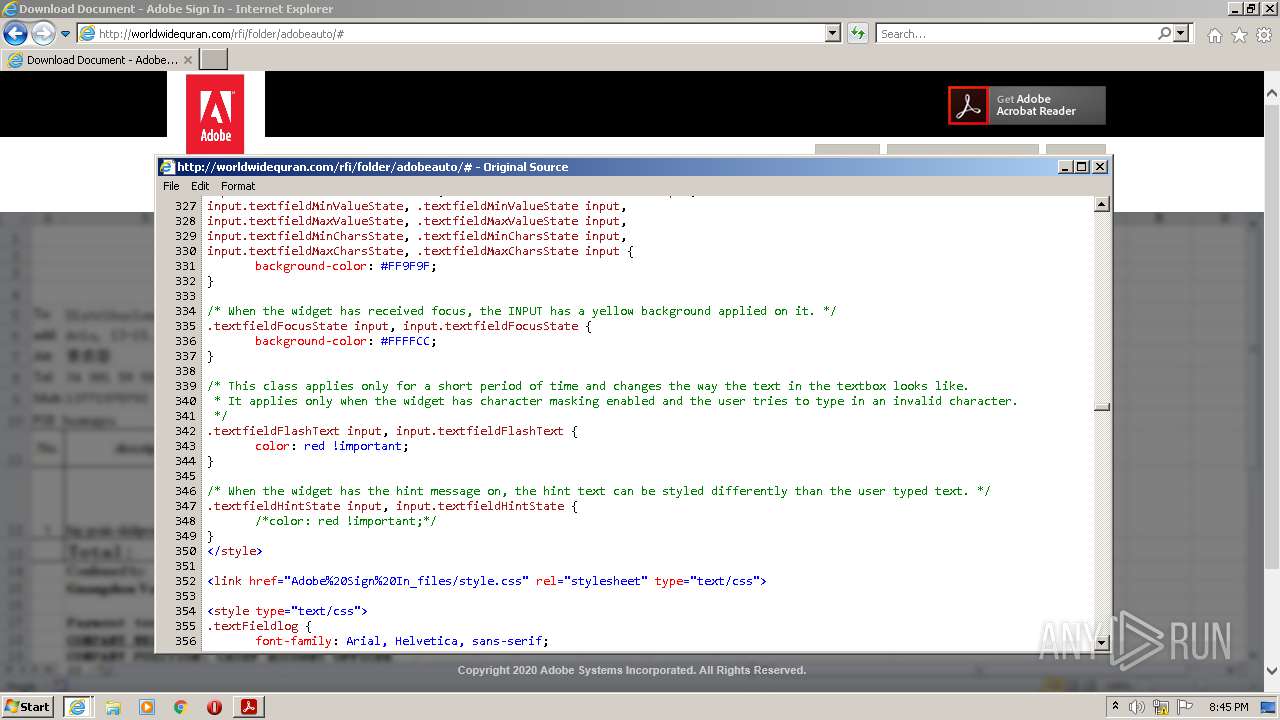
Task: Maximize the Original Source window
Action: [x=1082, y=167]
